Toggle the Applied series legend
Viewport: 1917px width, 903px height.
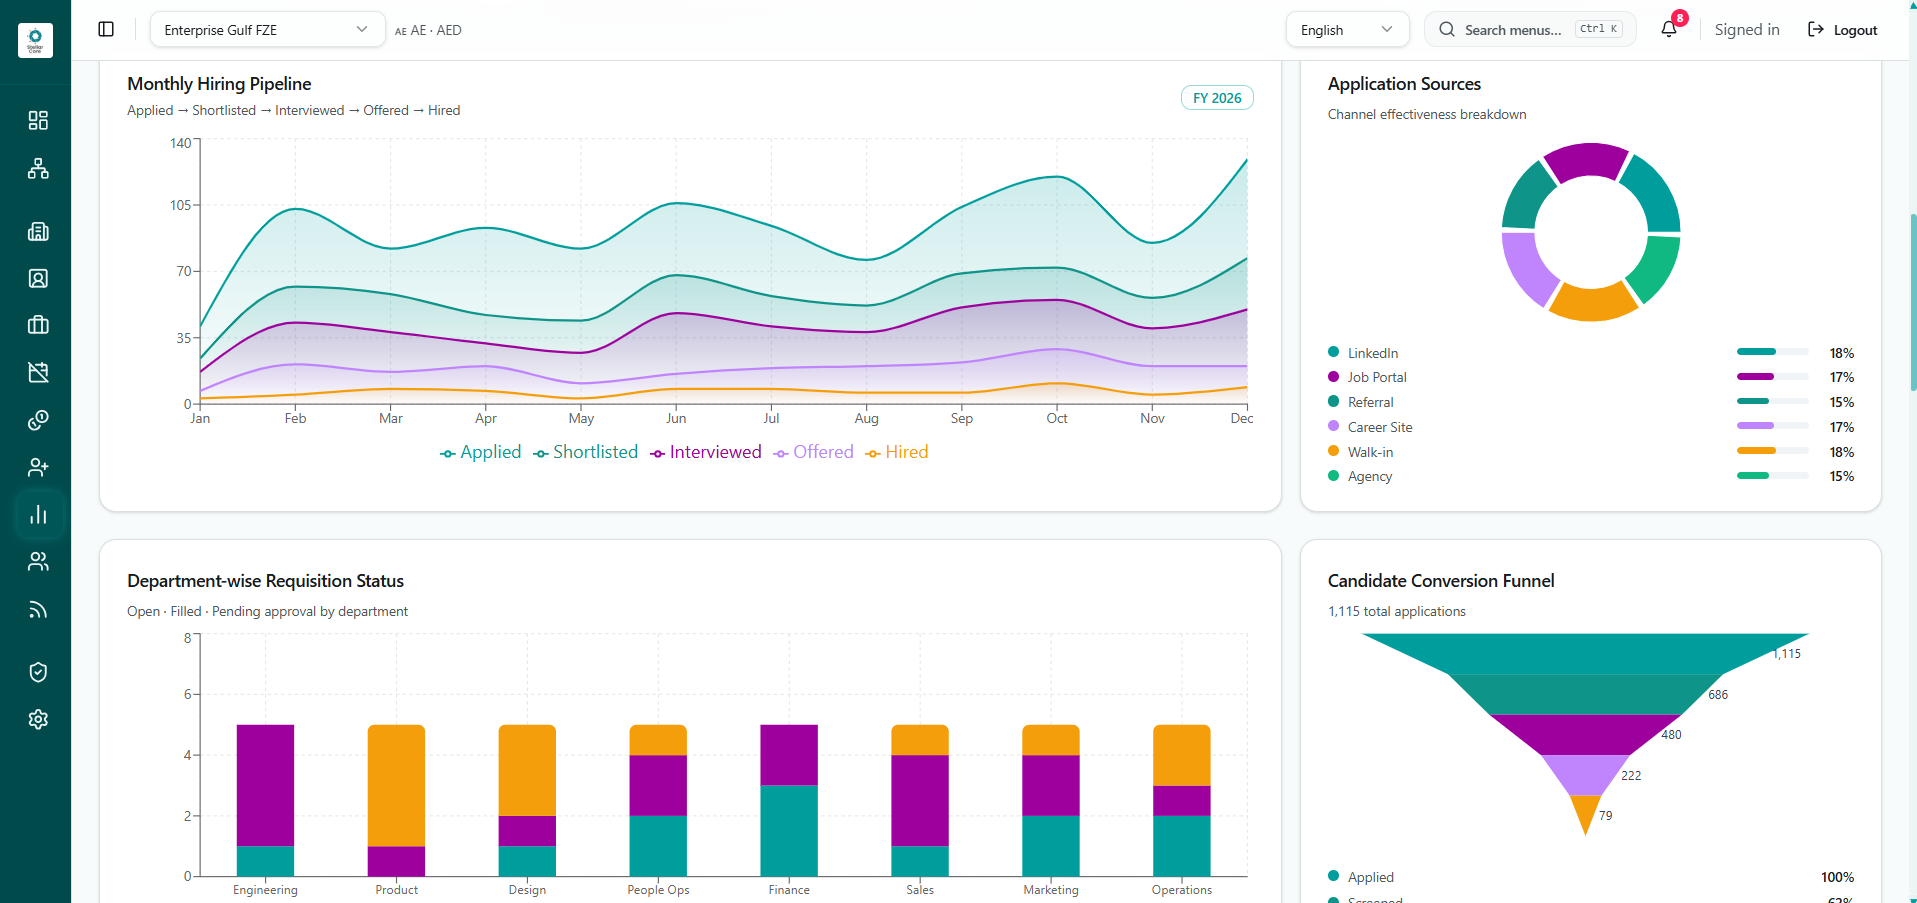coord(481,452)
